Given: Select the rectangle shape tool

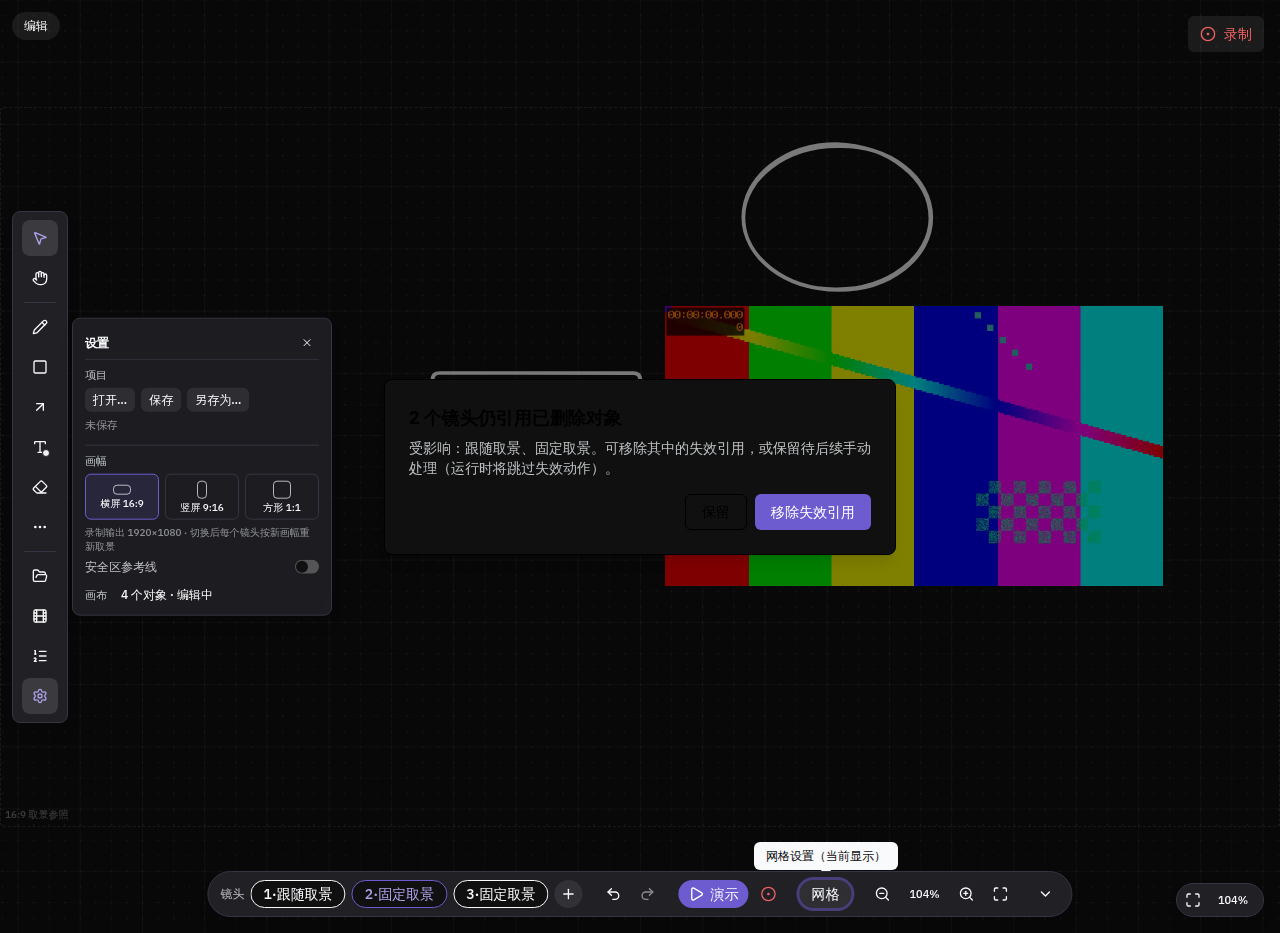Looking at the screenshot, I should (x=40, y=367).
